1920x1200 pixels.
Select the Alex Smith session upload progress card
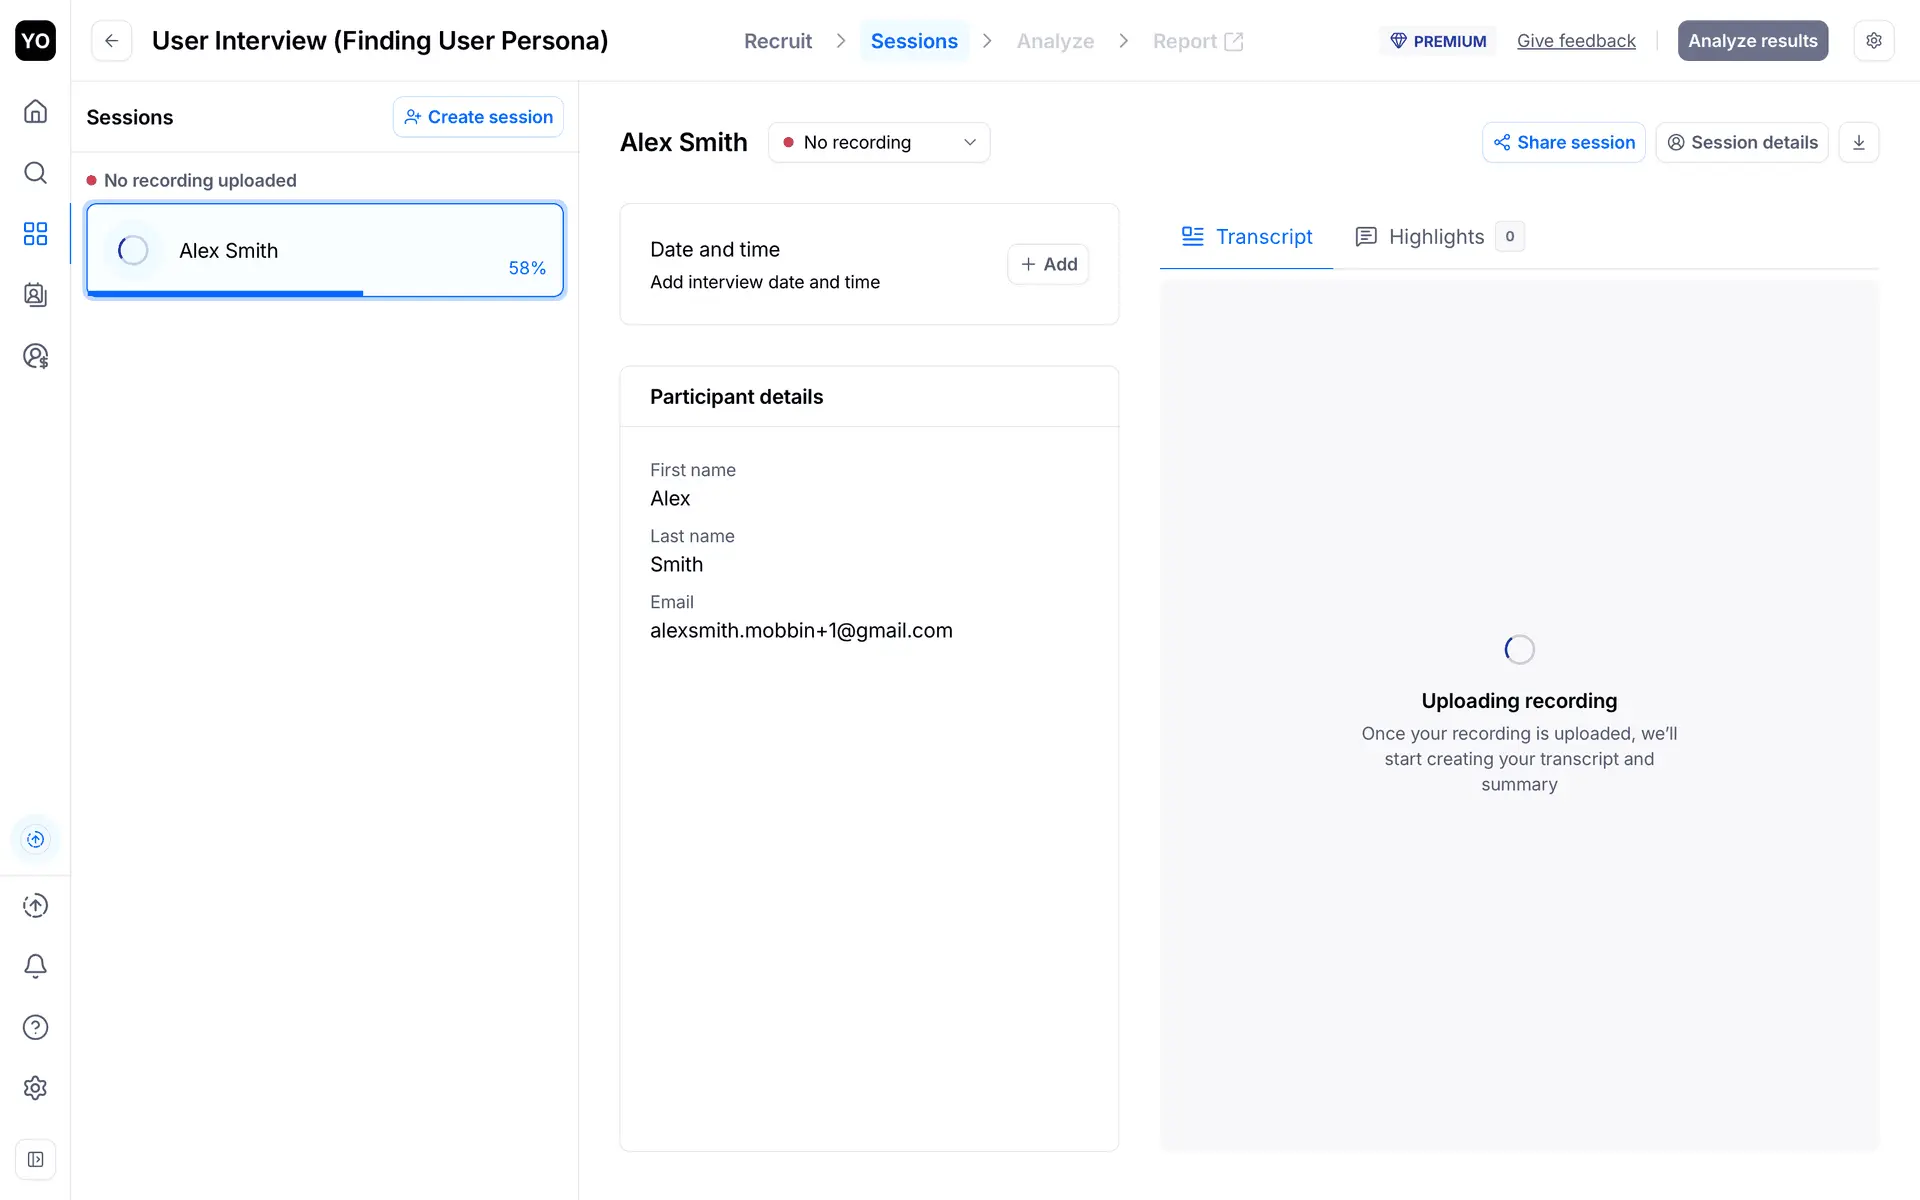324,250
